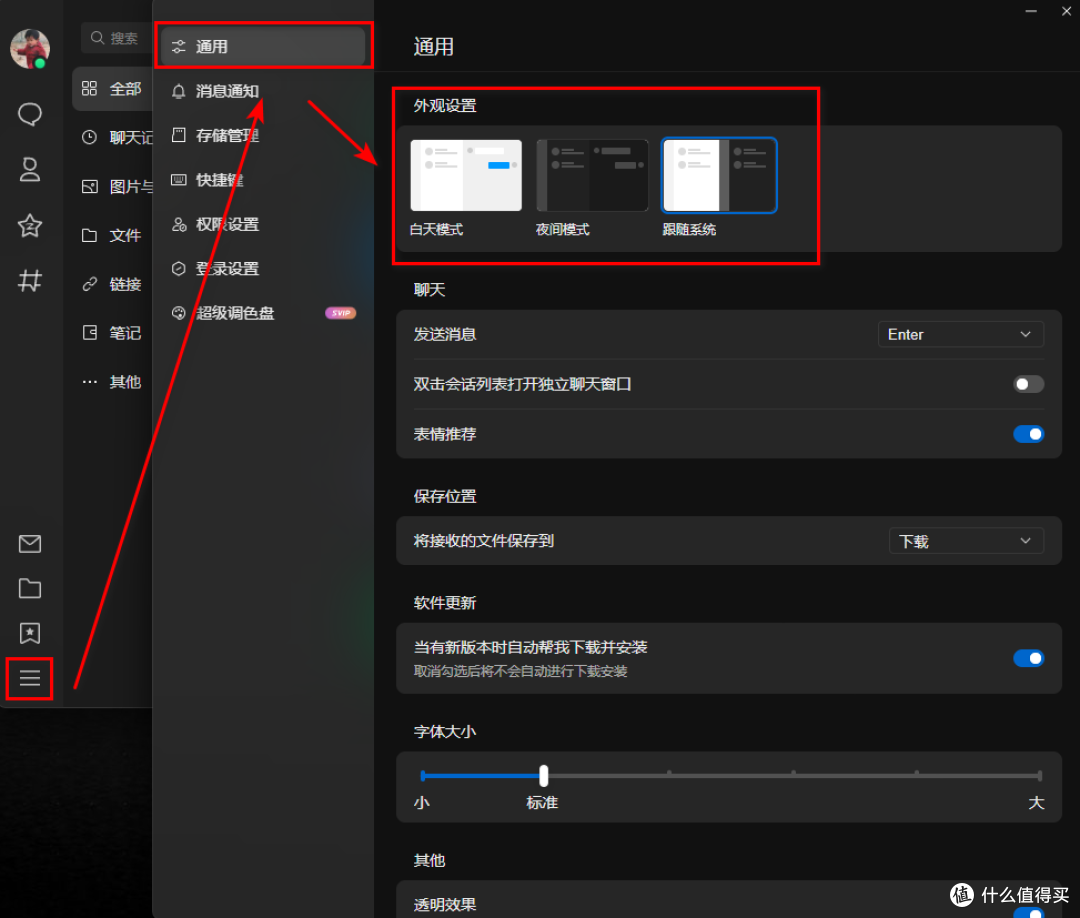The image size is (1080, 918).
Task: Open the 发送消息 Enter dropdown
Action: pyautogui.click(x=960, y=334)
